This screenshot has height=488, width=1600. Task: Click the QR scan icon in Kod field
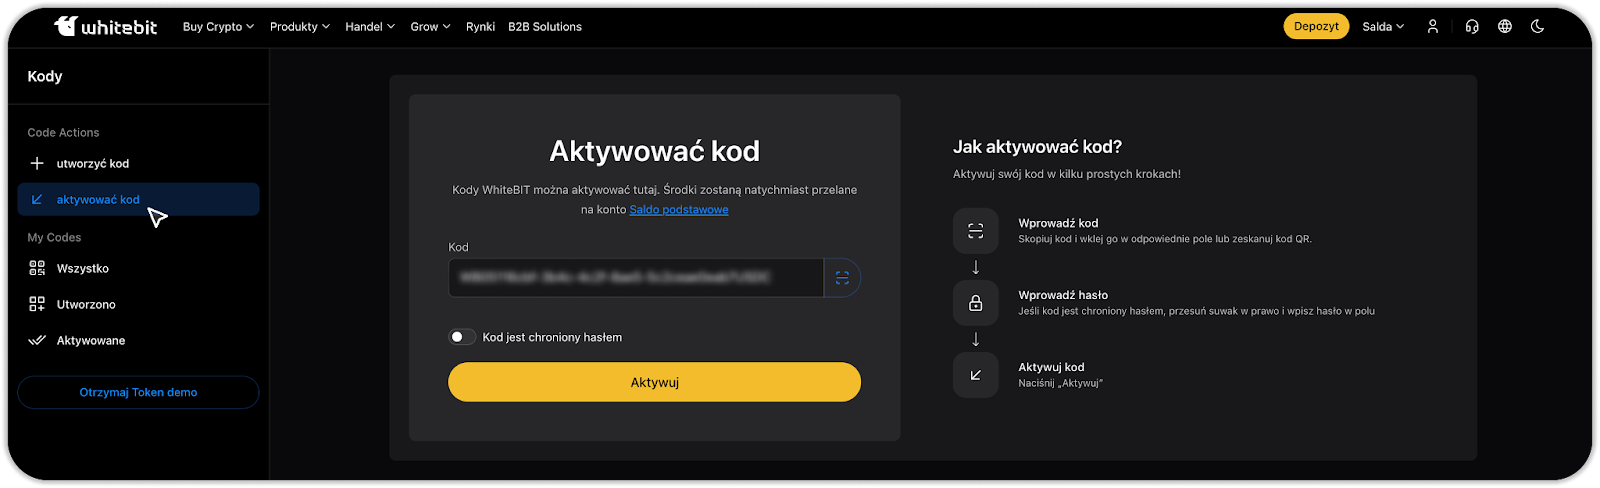click(842, 278)
